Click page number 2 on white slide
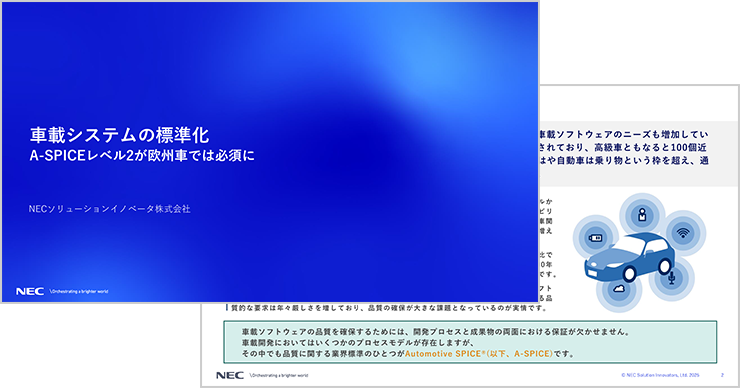740x388 pixels. tap(722, 375)
